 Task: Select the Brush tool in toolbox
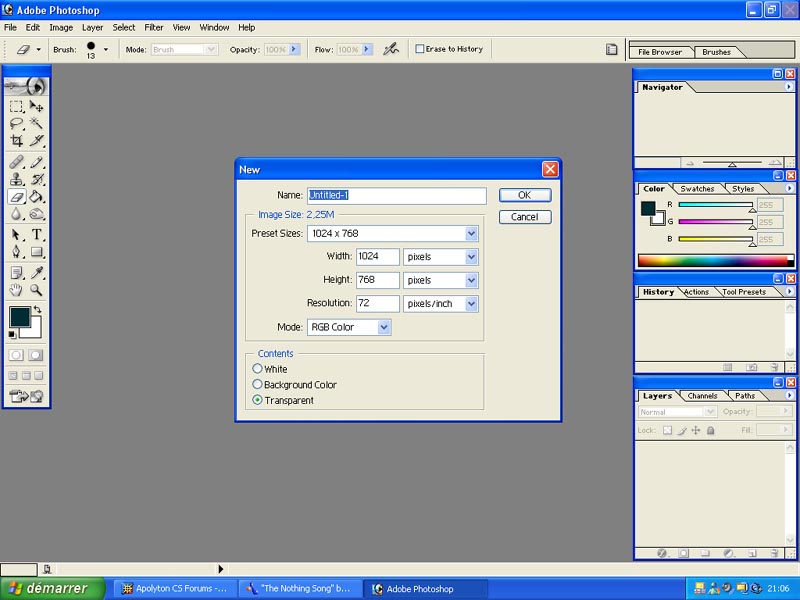coord(36,162)
